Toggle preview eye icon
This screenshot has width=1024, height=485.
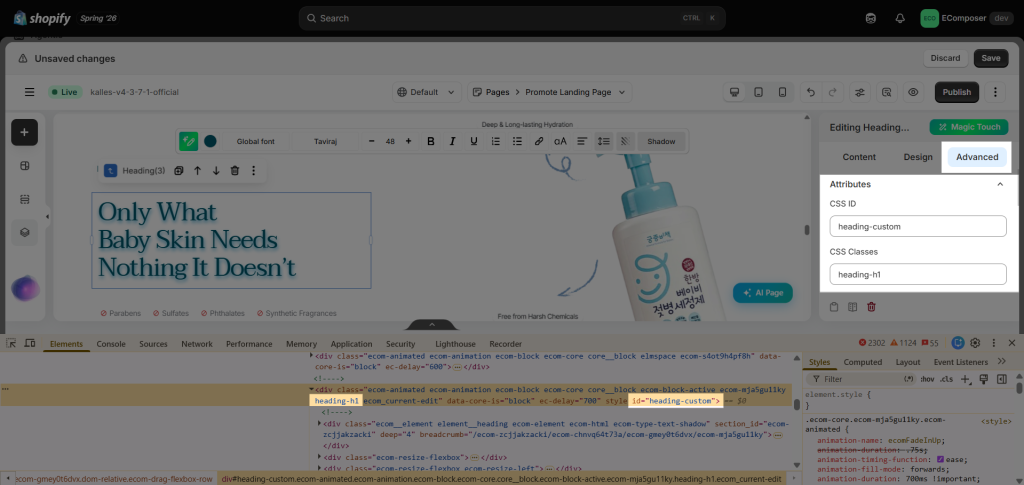pyautogui.click(x=913, y=92)
